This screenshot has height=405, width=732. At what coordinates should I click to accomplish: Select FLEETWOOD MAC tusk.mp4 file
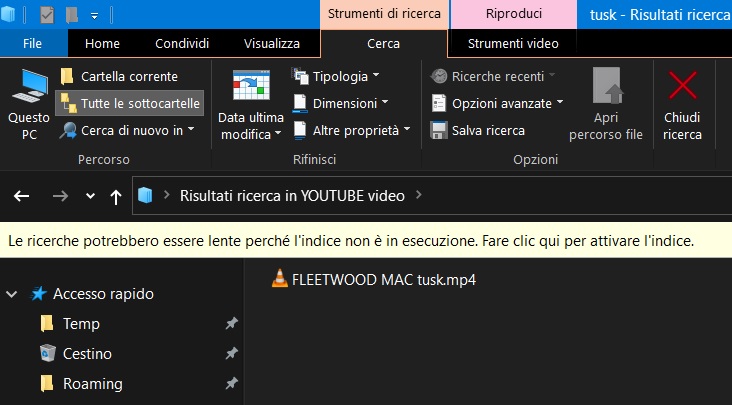pyautogui.click(x=374, y=279)
